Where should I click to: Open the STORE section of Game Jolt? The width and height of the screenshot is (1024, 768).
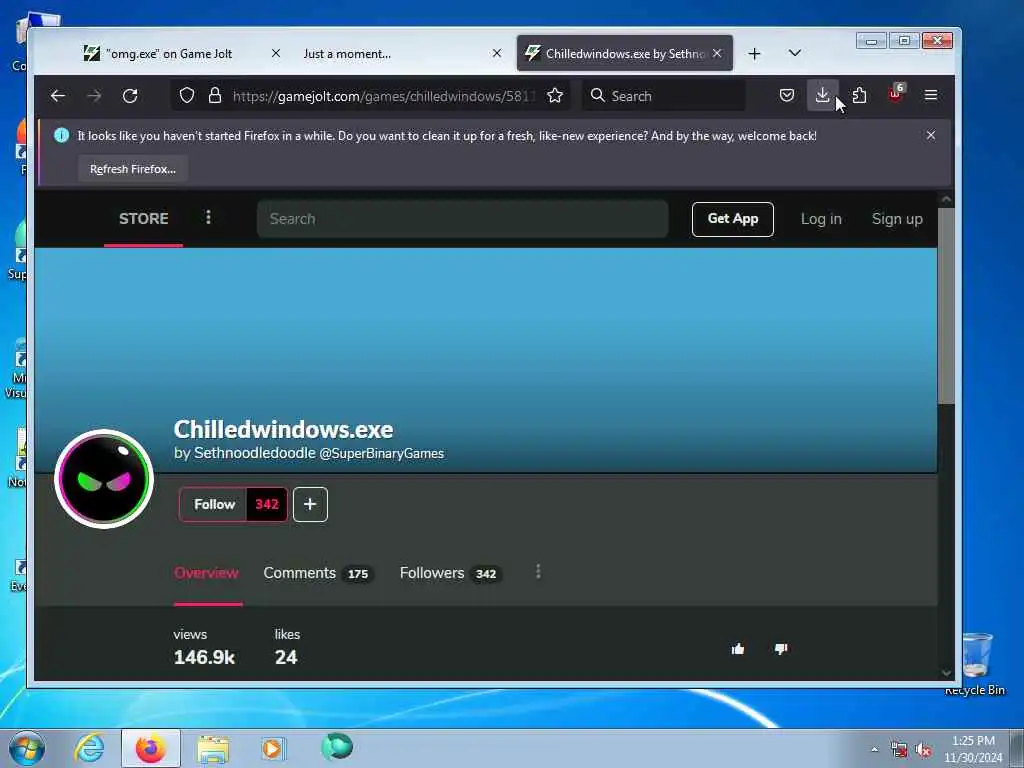click(x=144, y=219)
